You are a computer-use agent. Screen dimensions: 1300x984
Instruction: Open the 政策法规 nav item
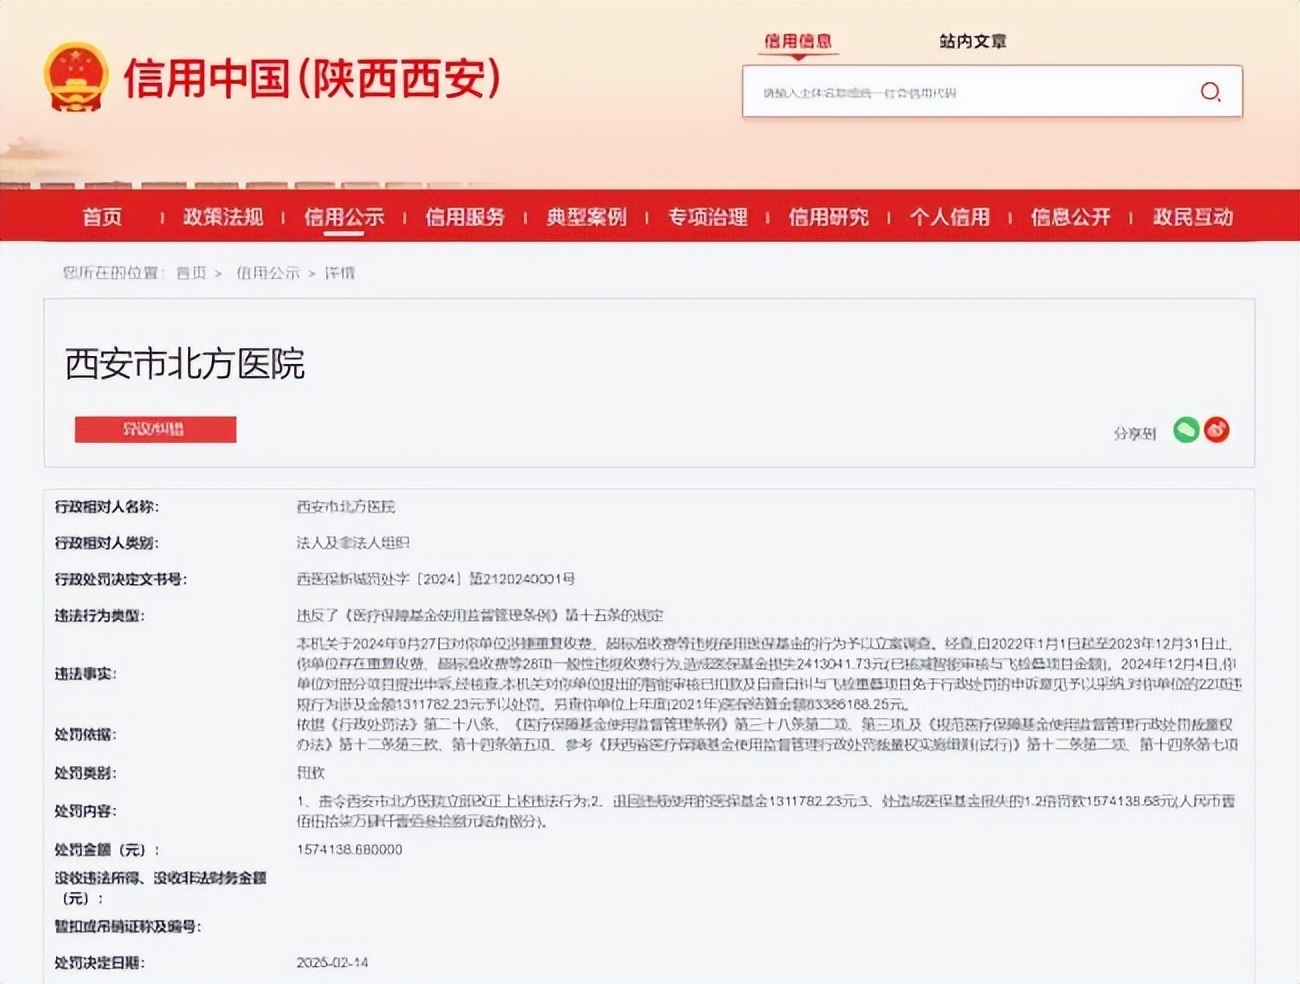(x=223, y=217)
